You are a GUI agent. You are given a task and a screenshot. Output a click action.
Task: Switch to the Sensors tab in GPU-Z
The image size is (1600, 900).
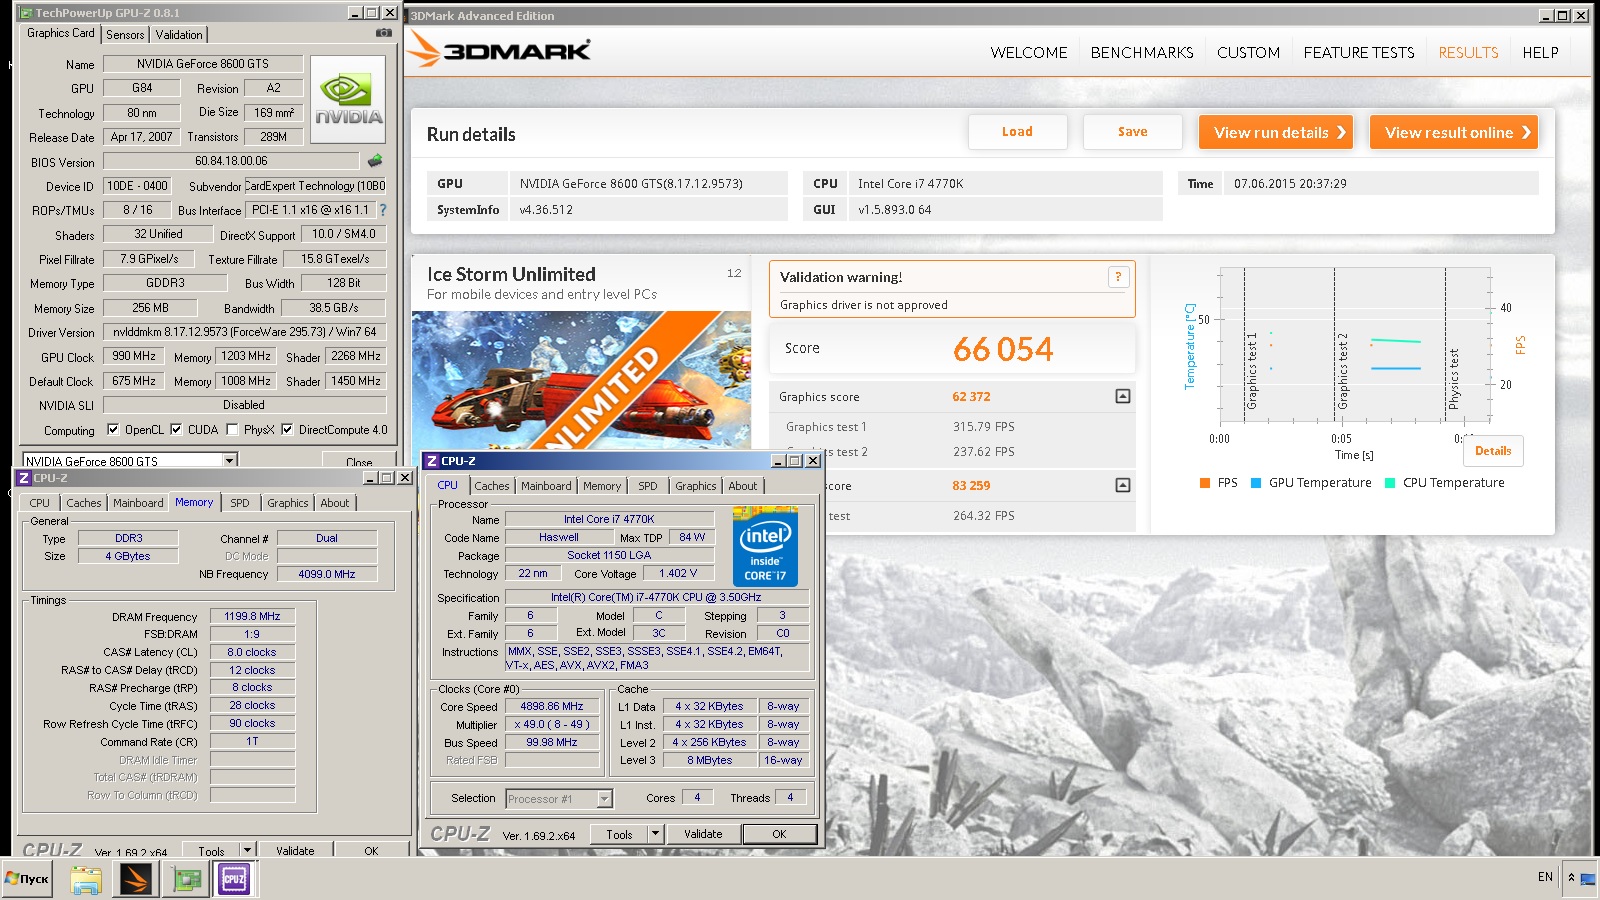click(125, 35)
